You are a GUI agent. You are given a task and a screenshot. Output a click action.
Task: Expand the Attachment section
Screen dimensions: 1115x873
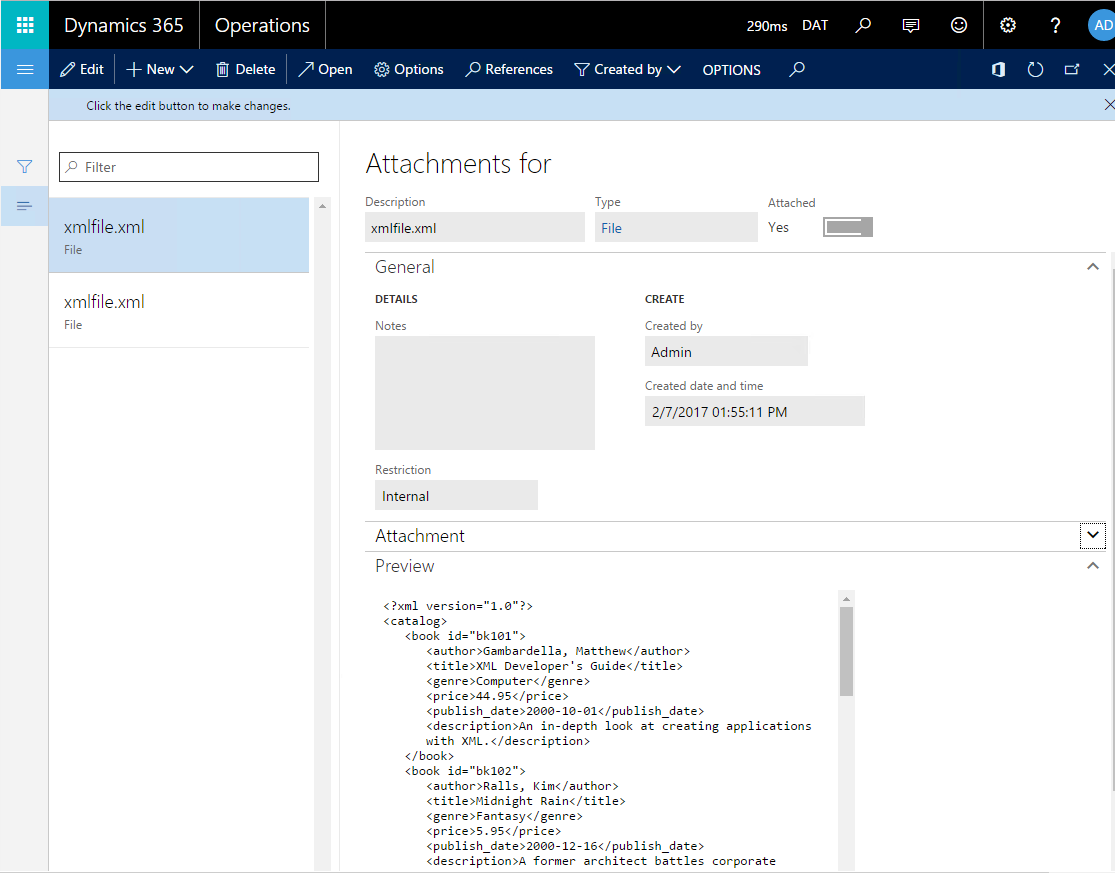(1093, 536)
